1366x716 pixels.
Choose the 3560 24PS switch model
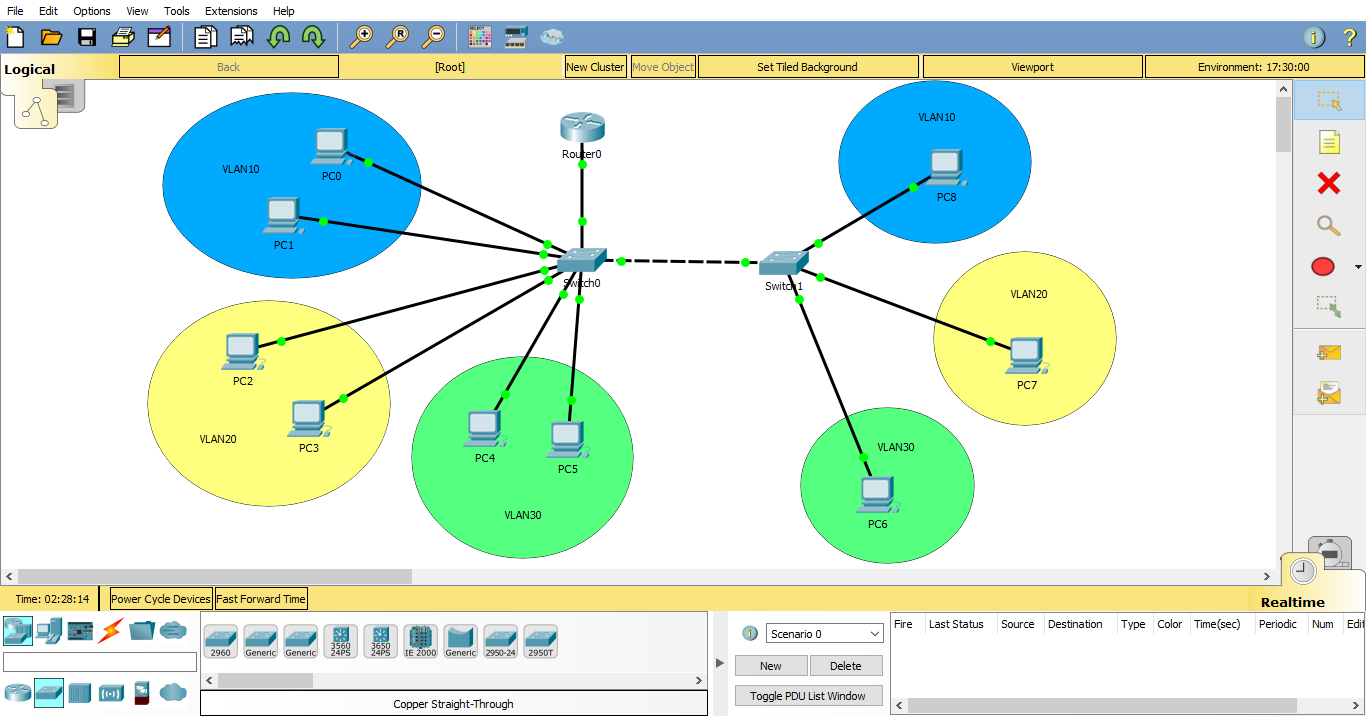[x=341, y=640]
